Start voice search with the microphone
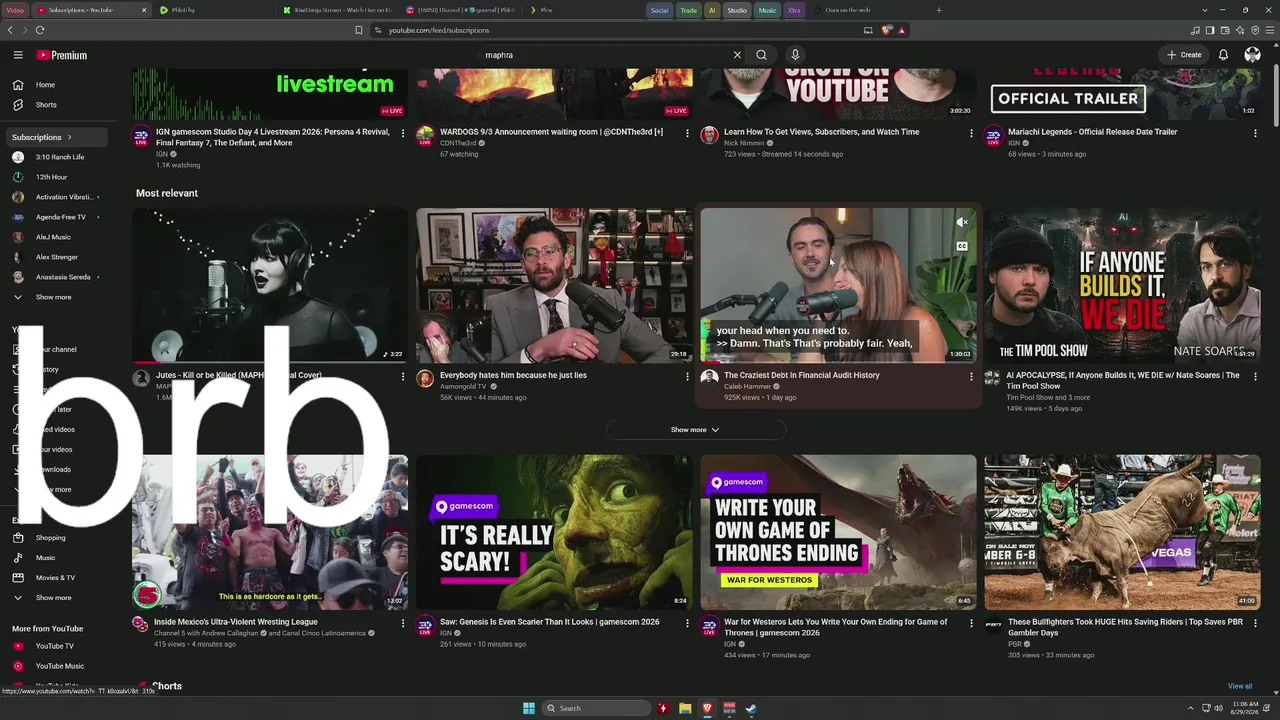Screen dimensions: 1280x720 coord(795,55)
